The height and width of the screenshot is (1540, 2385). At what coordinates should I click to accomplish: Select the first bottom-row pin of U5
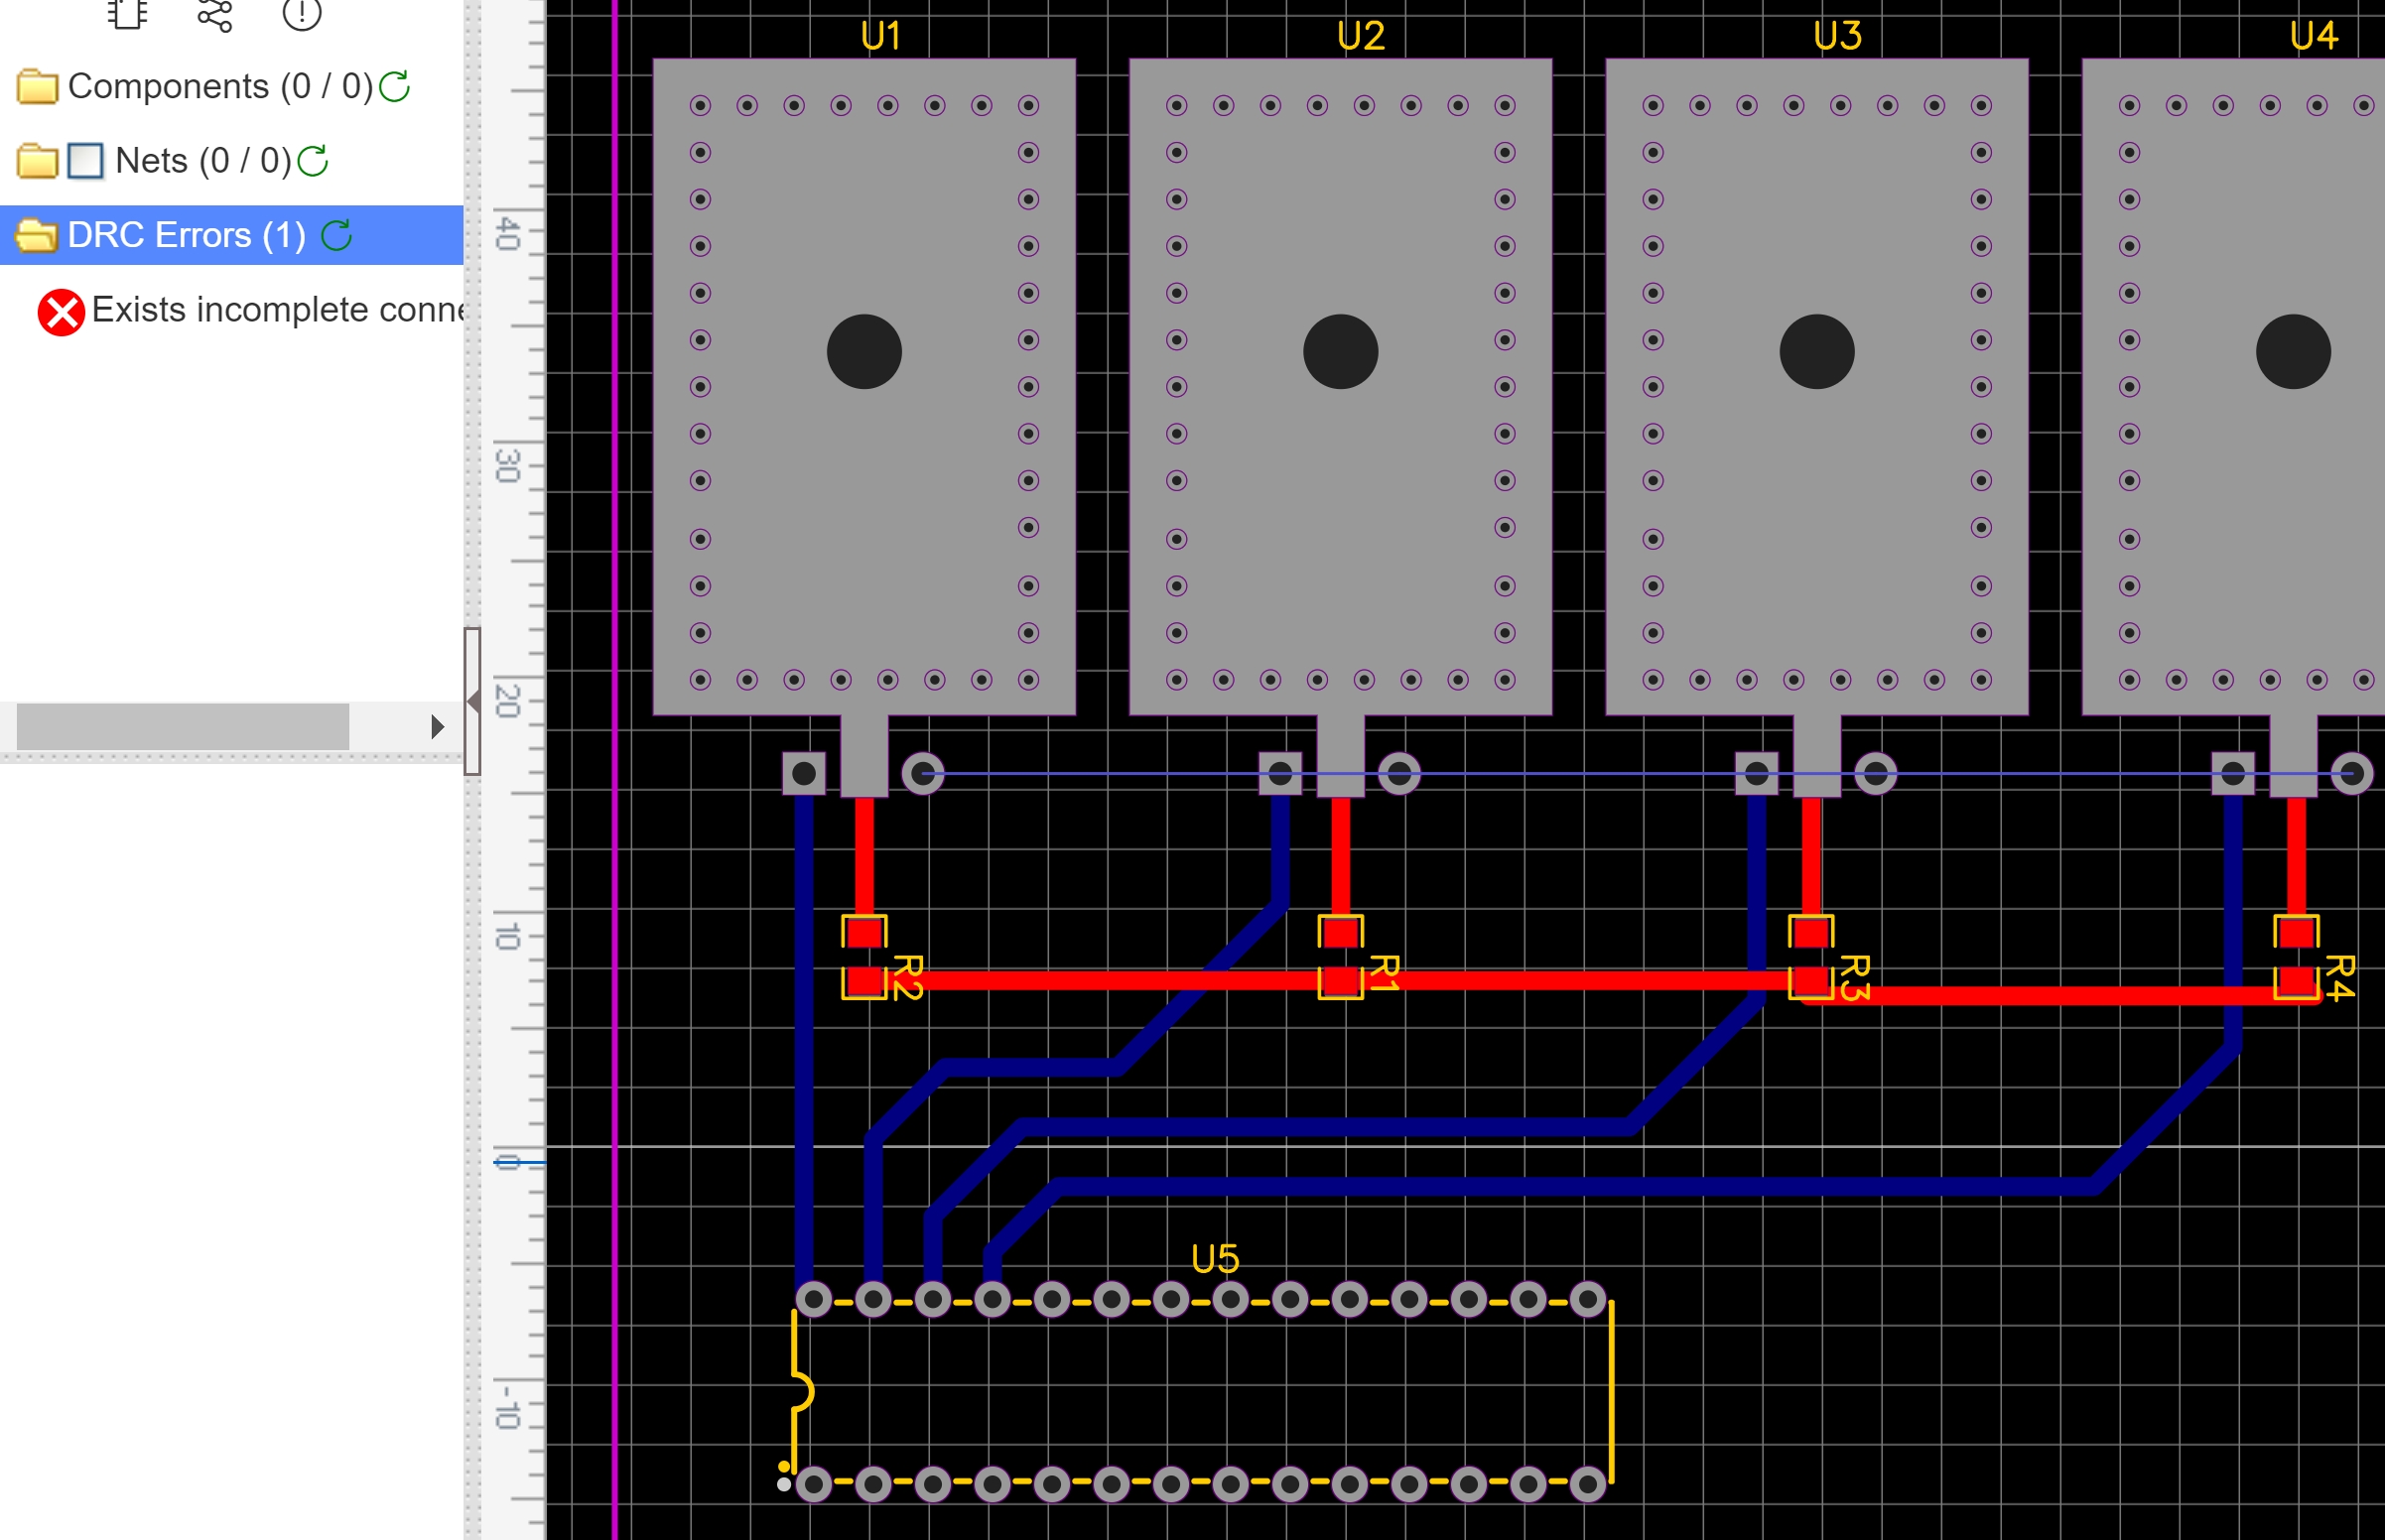[x=814, y=1484]
